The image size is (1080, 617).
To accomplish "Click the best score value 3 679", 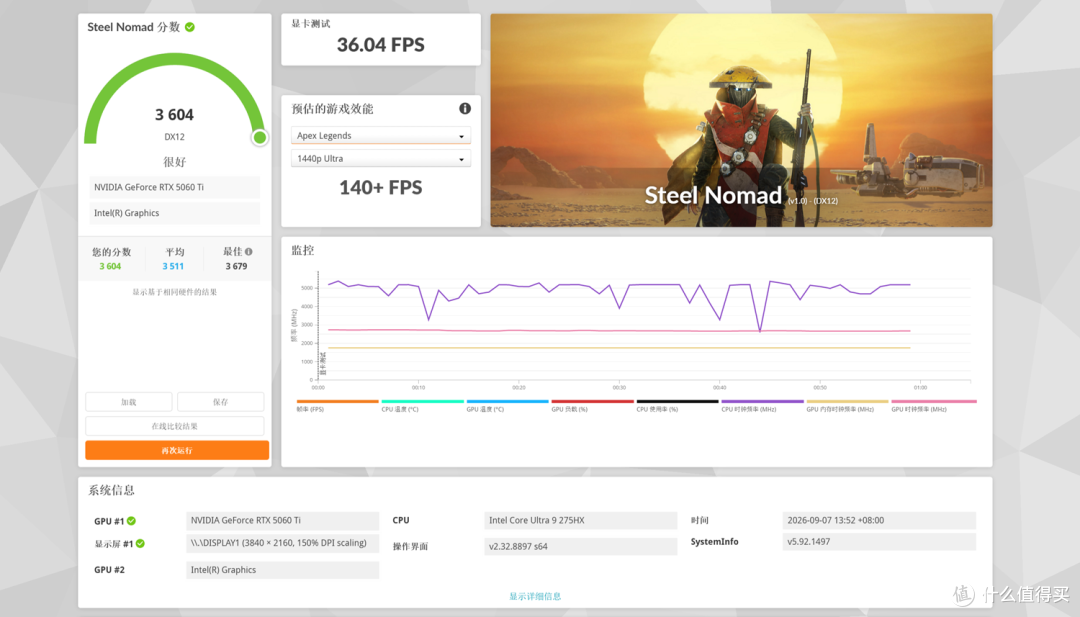I will coord(236,266).
